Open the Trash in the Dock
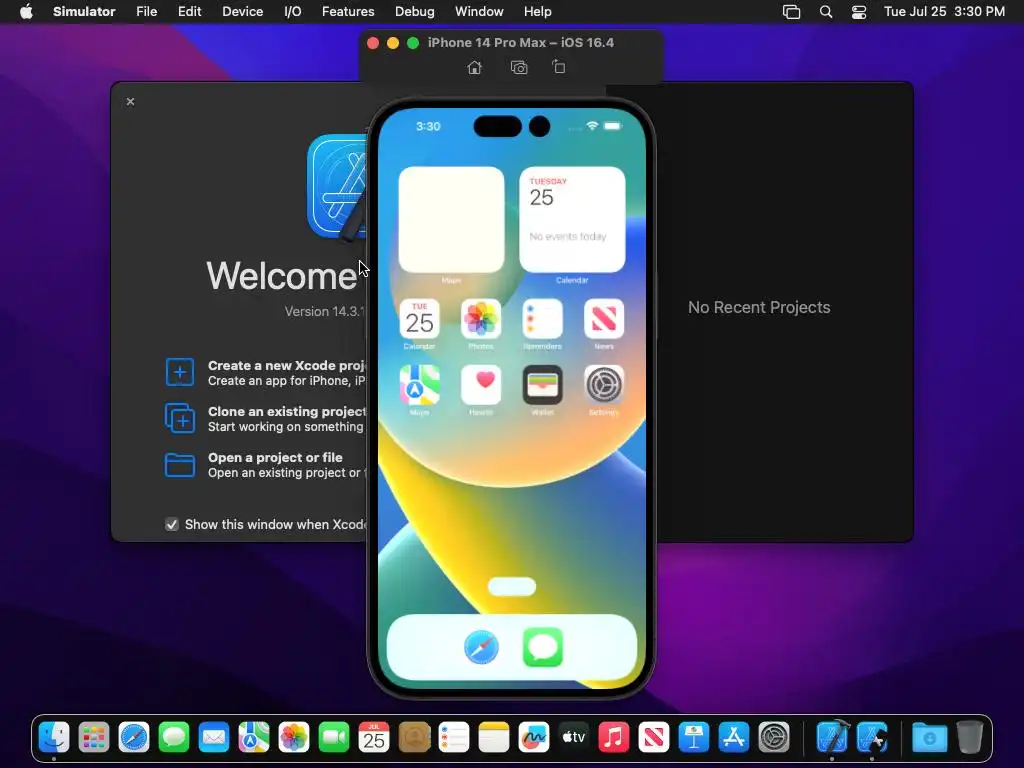 (970, 738)
